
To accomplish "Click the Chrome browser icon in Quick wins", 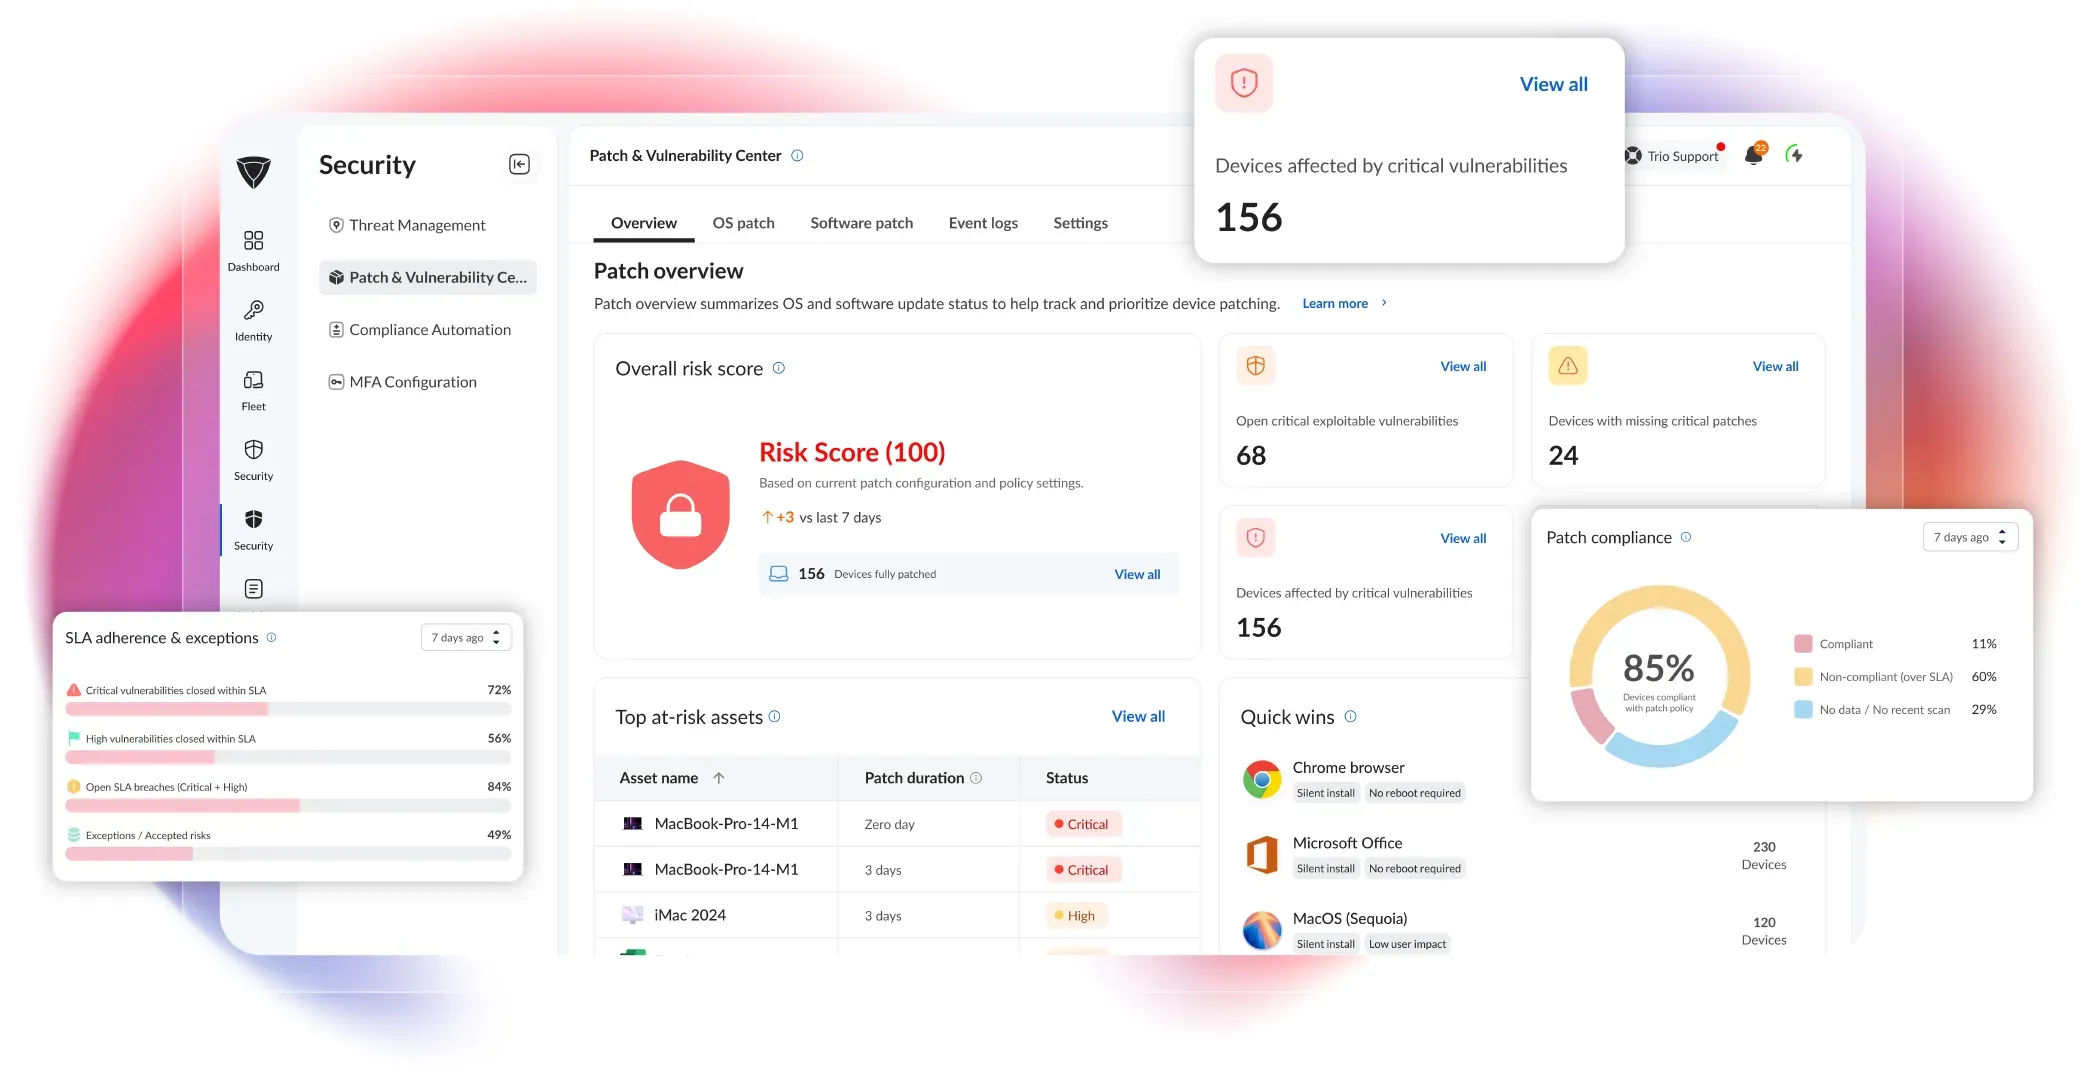I will pyautogui.click(x=1262, y=779).
